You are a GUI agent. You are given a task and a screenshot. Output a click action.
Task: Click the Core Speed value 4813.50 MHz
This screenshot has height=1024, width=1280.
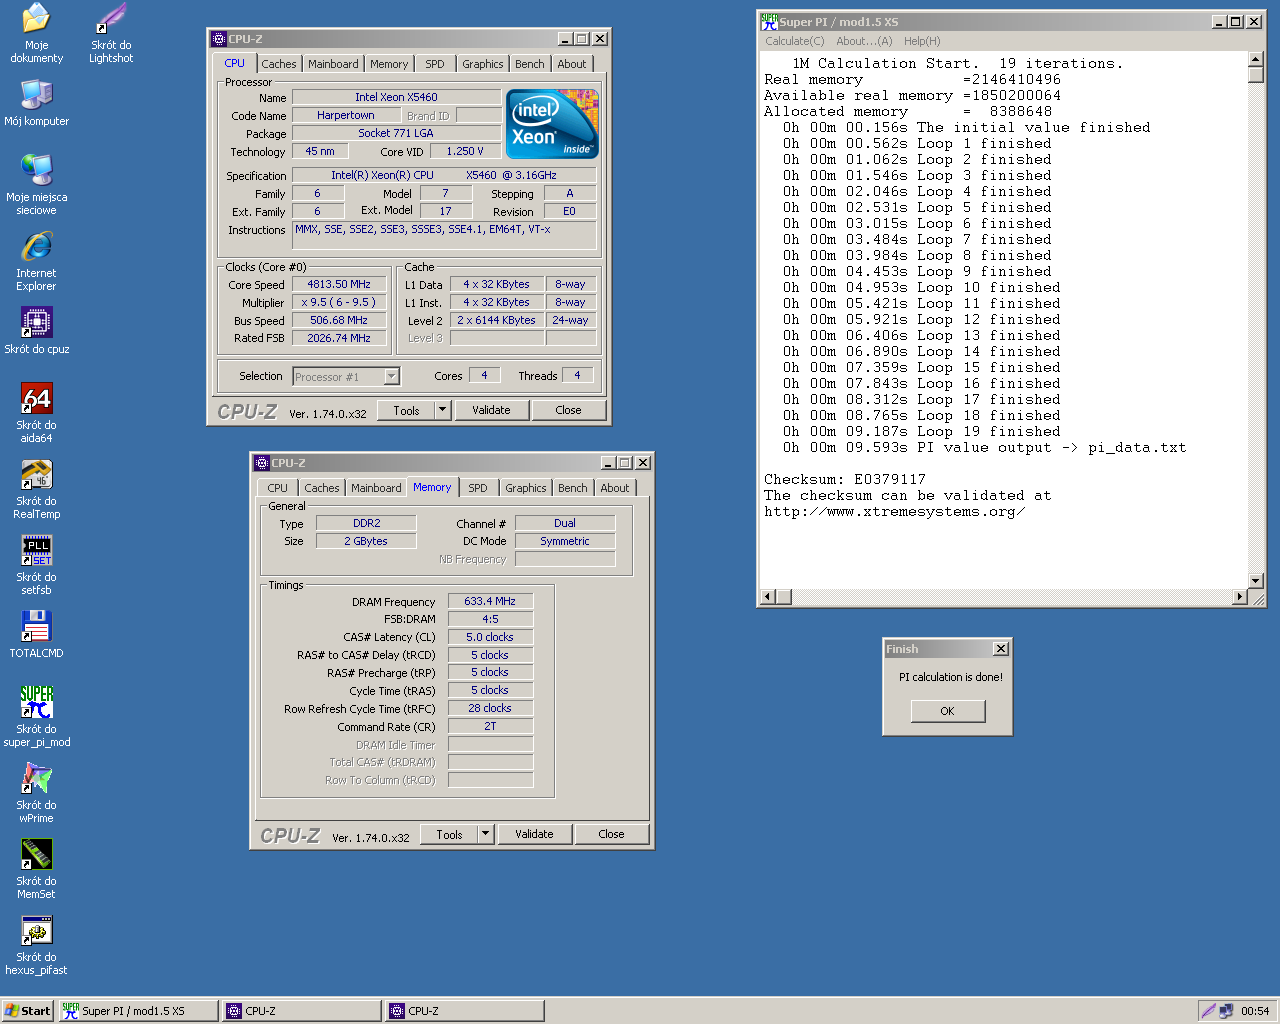[339, 284]
